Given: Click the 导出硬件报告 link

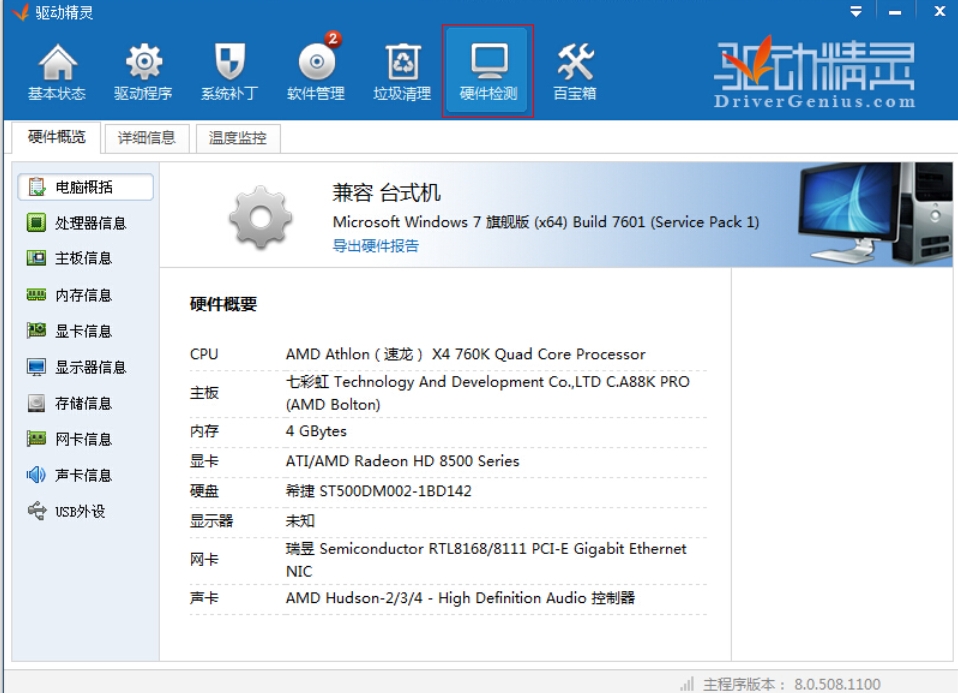Looking at the screenshot, I should [x=376, y=246].
